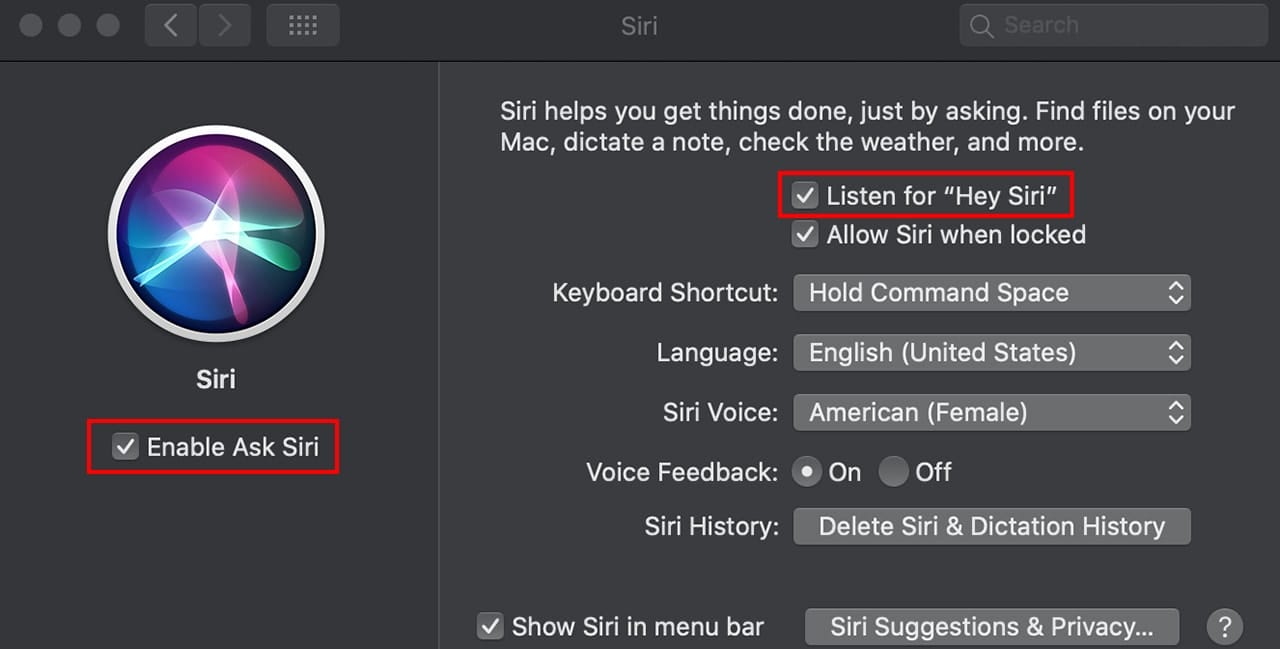Disable Show Siri in menu bar
1280x649 pixels.
(x=490, y=627)
